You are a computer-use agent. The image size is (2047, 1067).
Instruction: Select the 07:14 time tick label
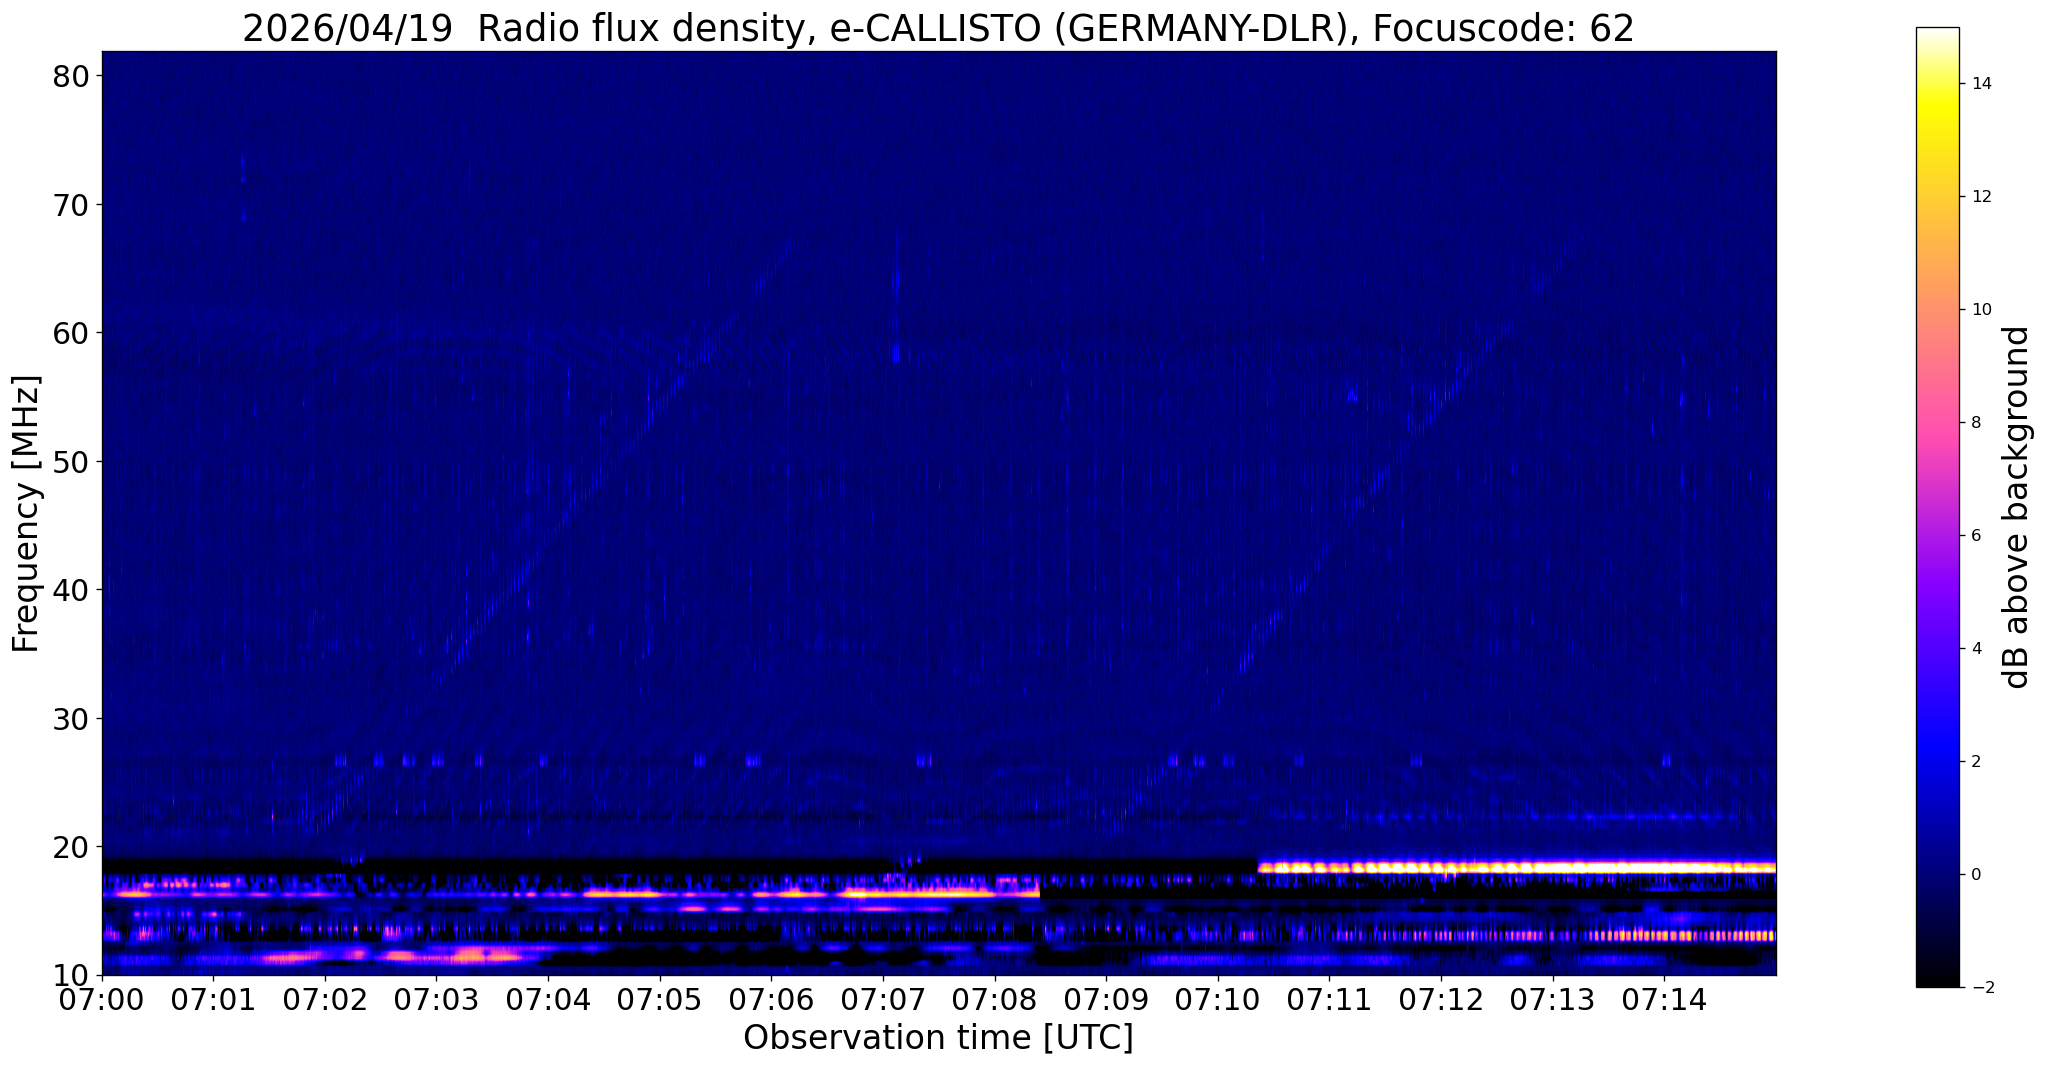coord(1664,1000)
